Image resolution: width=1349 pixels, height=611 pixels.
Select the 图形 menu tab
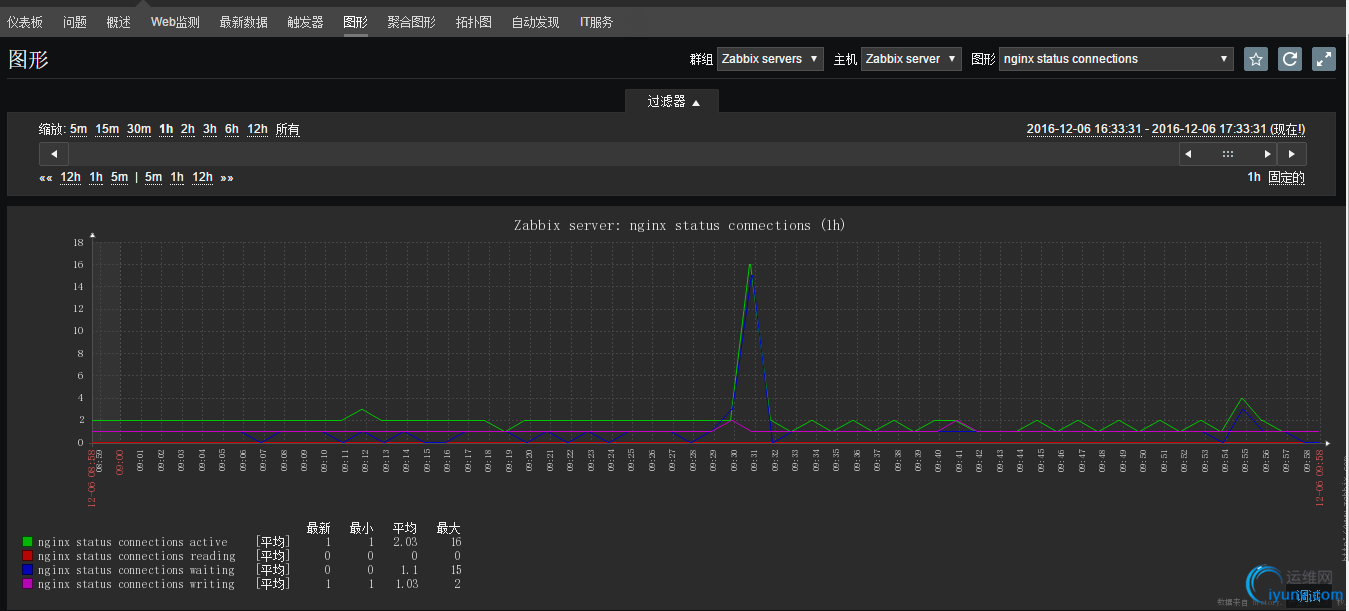tap(355, 22)
